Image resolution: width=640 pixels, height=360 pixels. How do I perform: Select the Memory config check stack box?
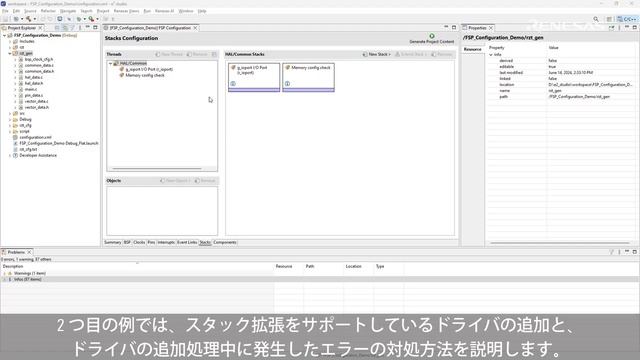[309, 77]
